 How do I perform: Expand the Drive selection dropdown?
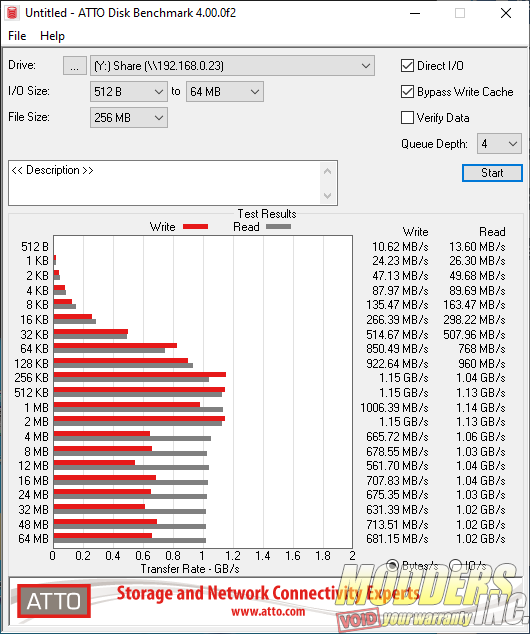232,66
